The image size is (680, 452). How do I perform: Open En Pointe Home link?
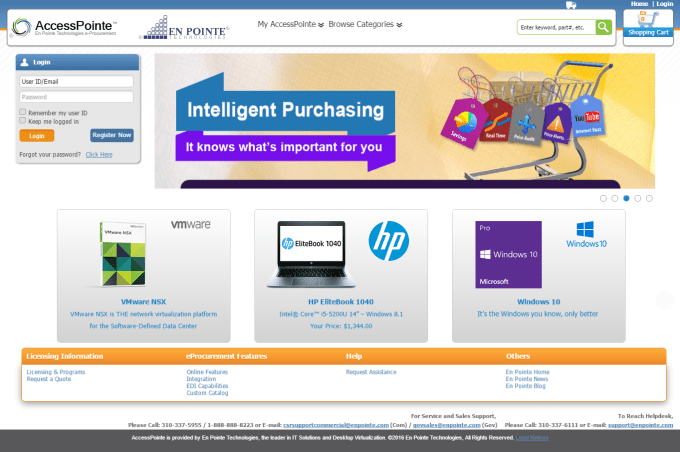527,372
